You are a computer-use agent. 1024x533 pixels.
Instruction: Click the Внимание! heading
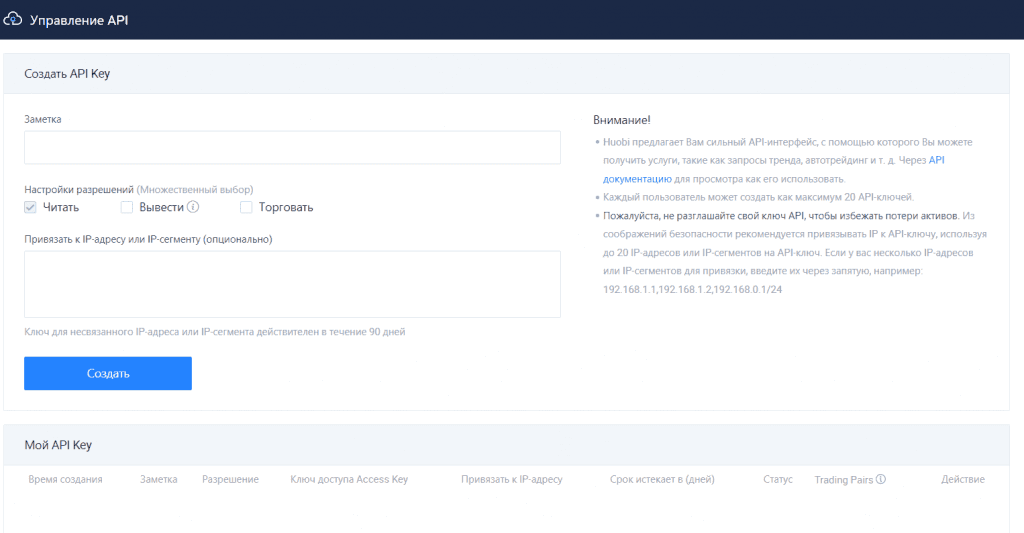[x=622, y=120]
